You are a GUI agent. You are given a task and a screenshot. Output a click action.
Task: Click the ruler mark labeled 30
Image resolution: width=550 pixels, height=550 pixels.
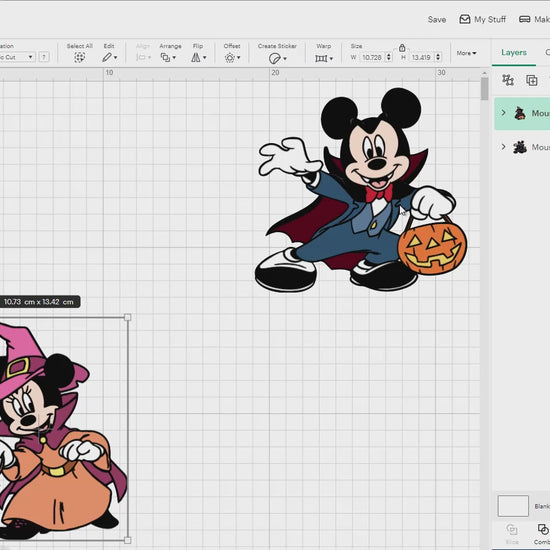(441, 73)
